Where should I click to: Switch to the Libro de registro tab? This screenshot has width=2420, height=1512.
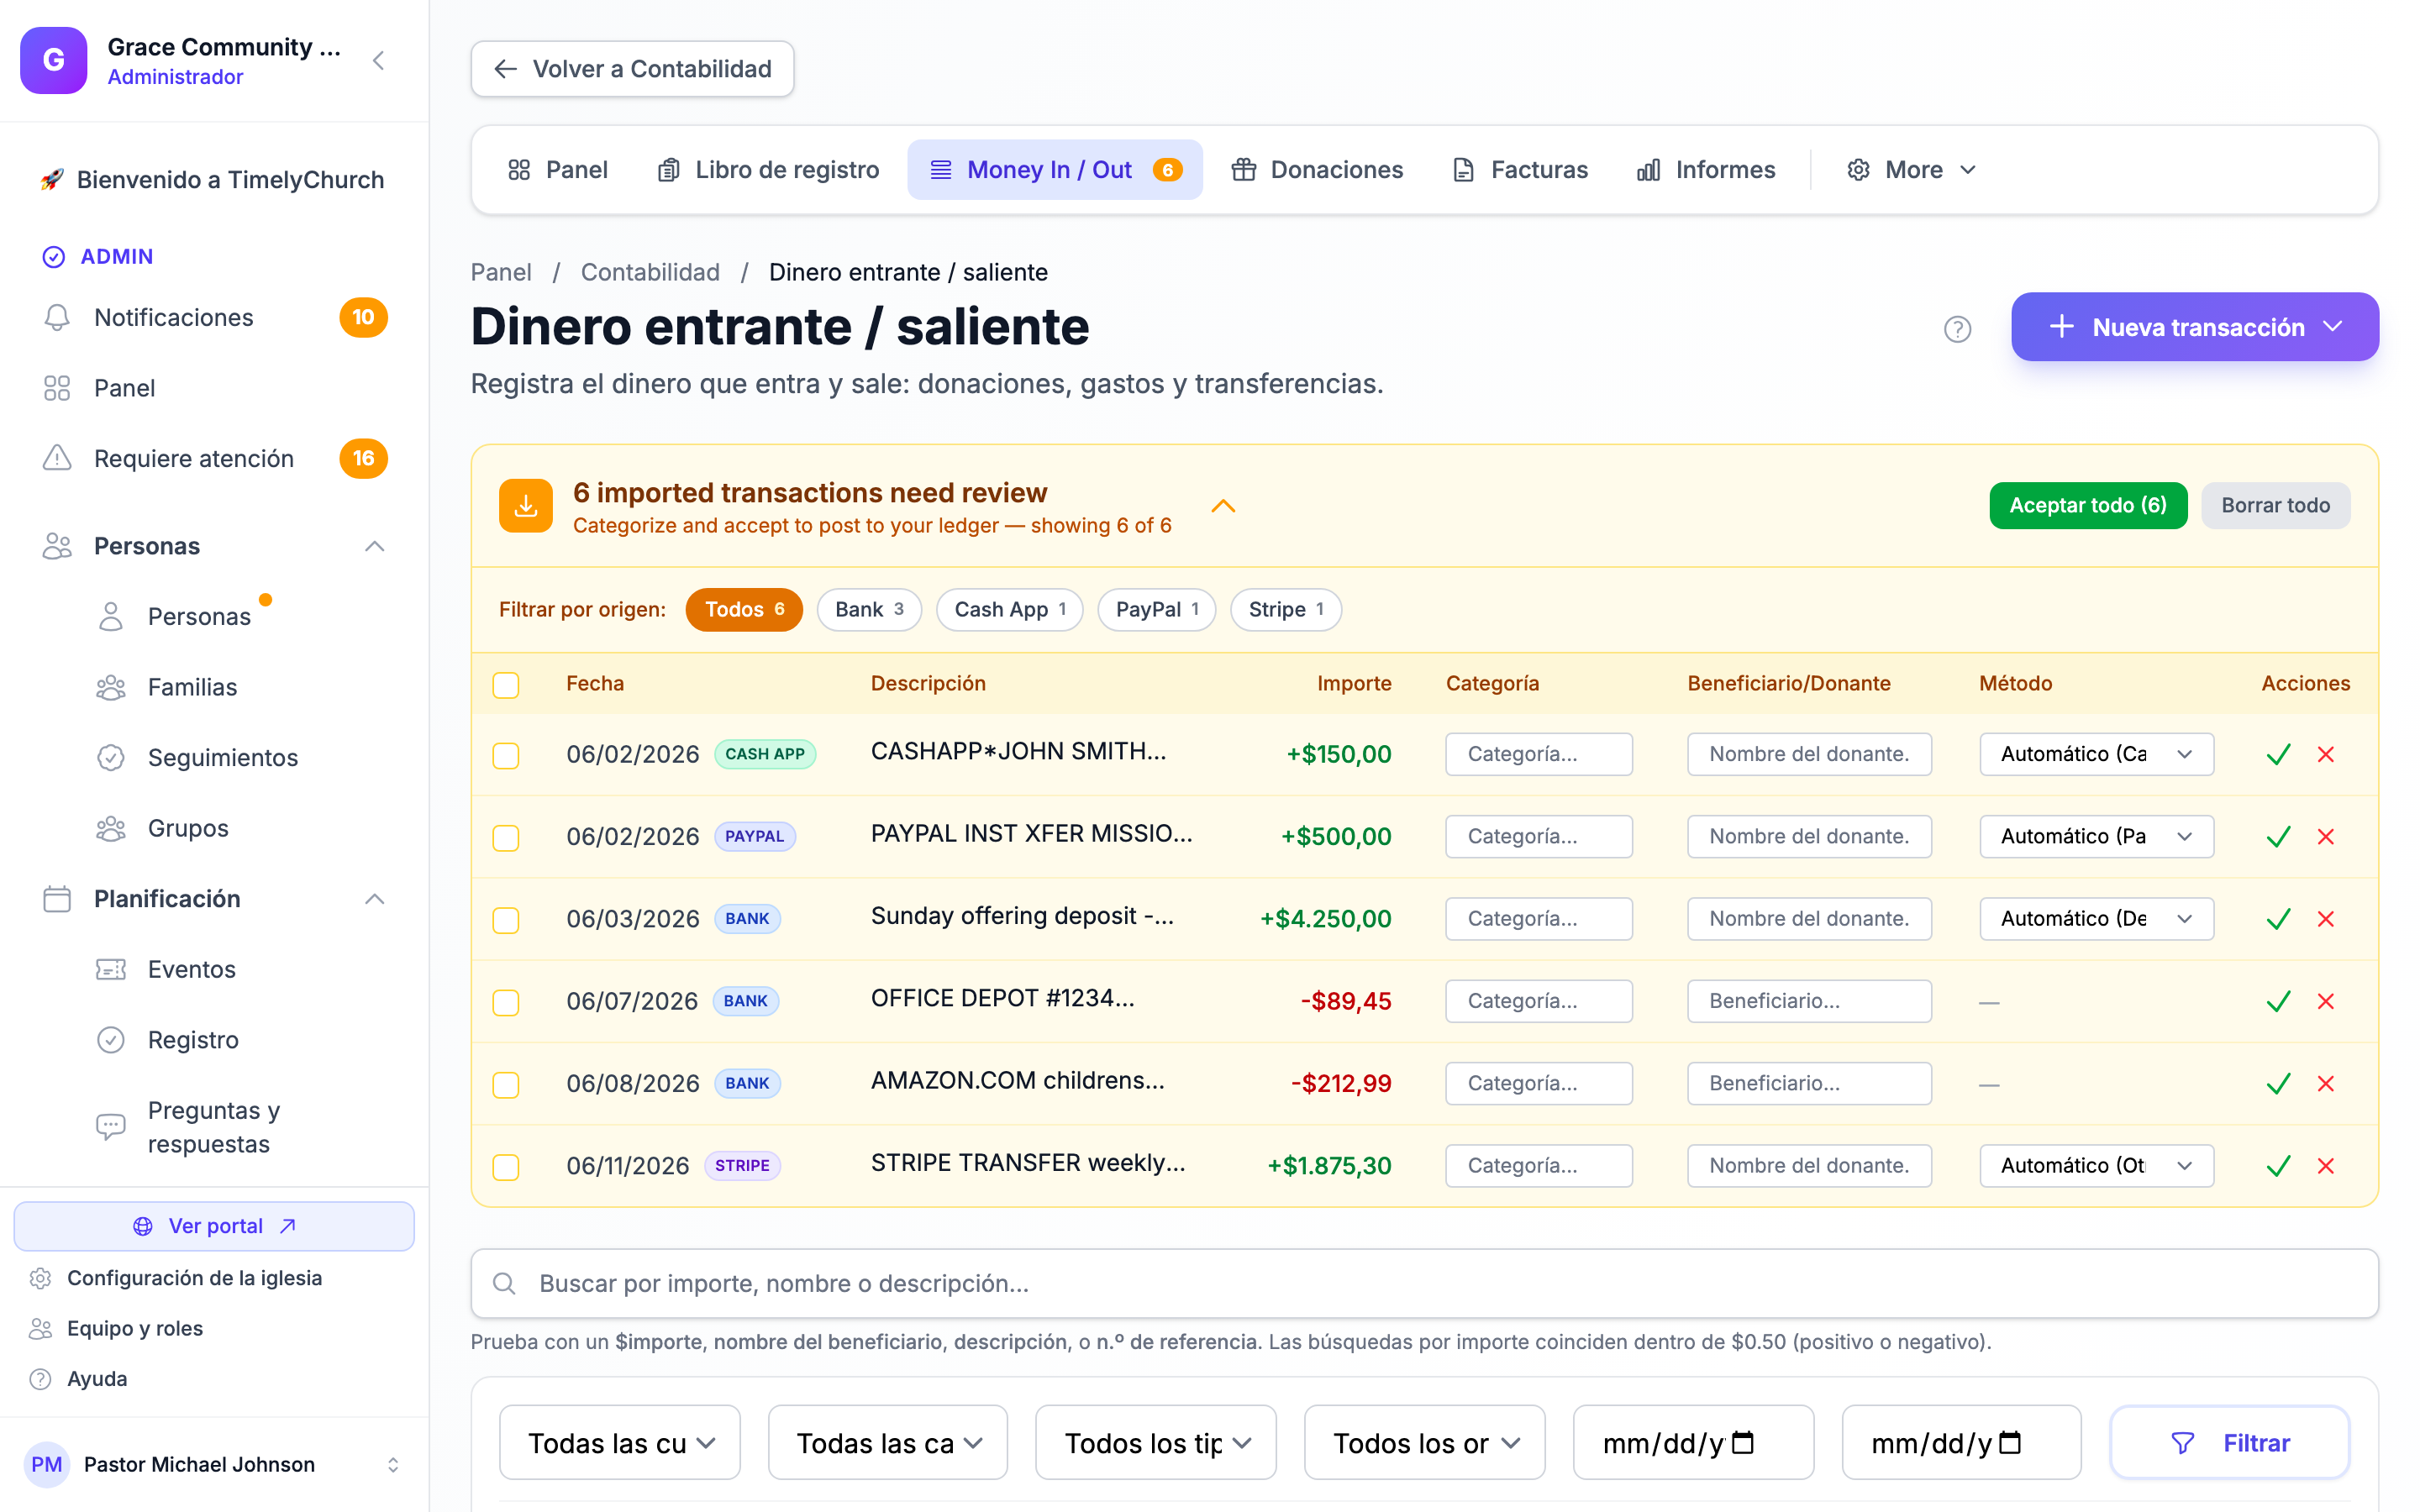pyautogui.click(x=768, y=170)
